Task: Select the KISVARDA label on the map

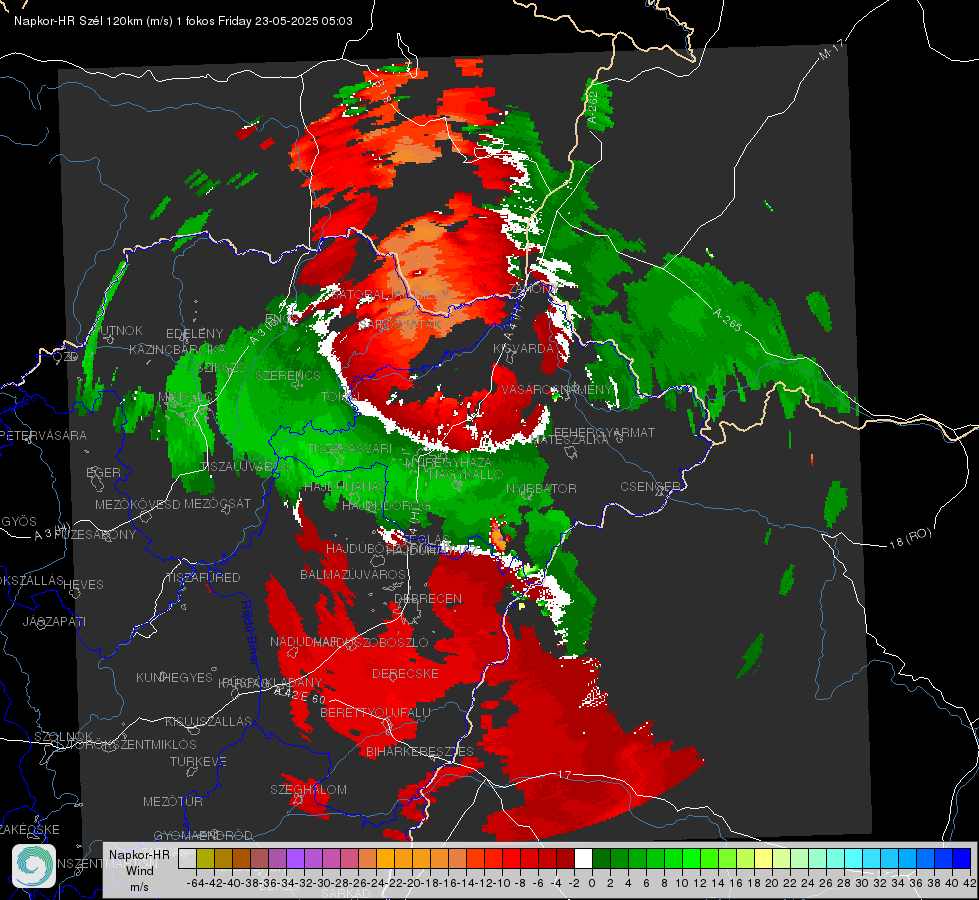Action: [x=524, y=349]
